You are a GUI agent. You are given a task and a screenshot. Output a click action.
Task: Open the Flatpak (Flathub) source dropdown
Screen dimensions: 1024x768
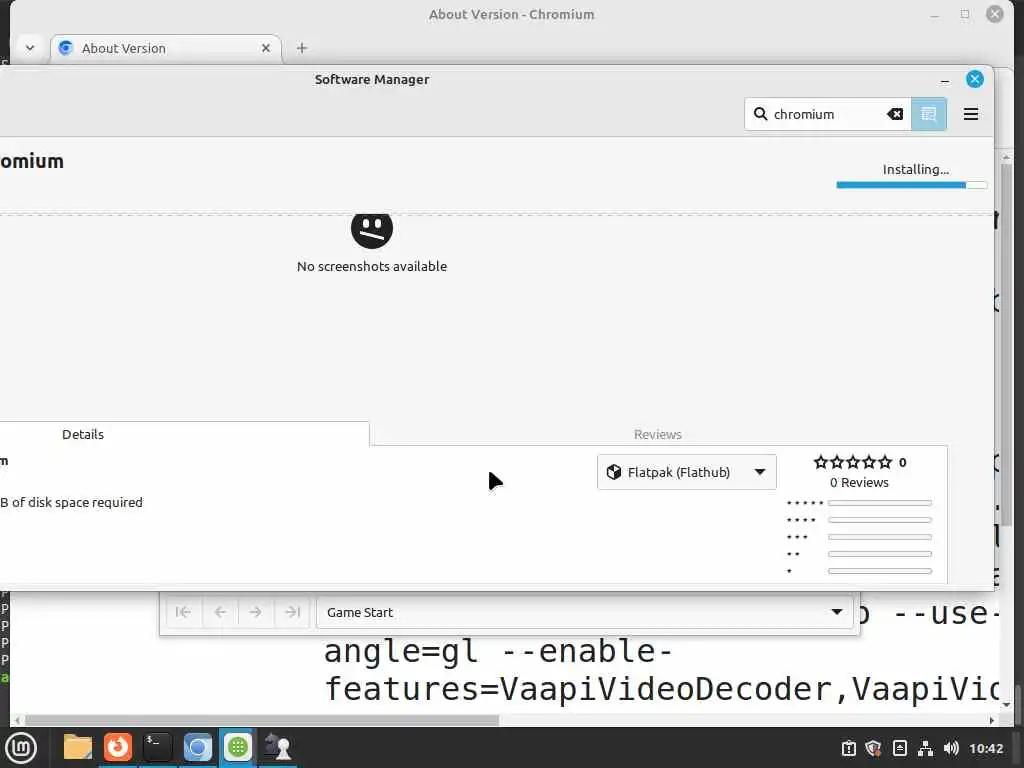(x=686, y=472)
